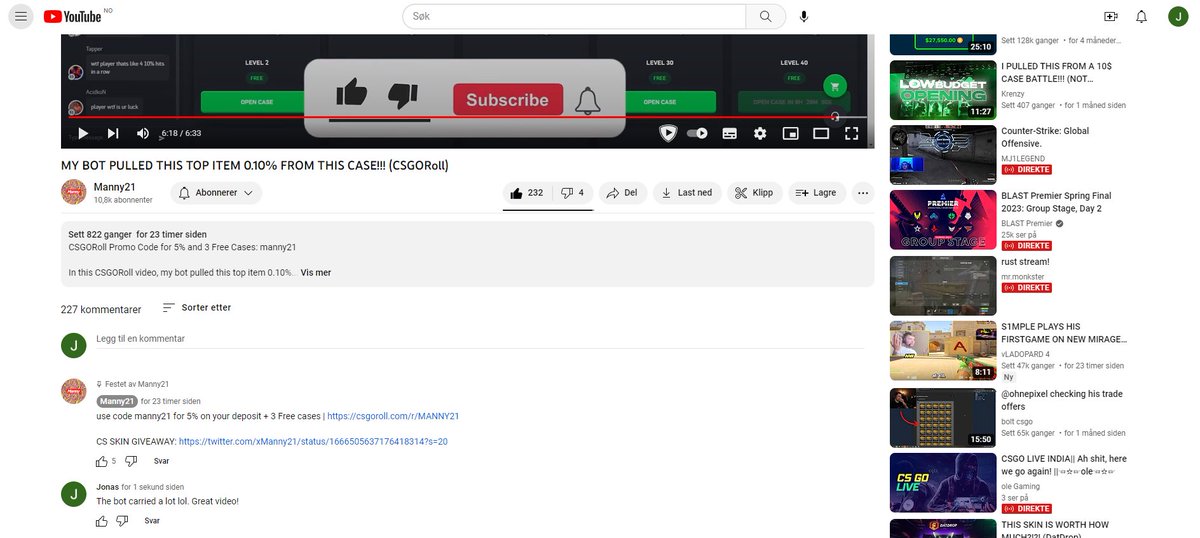Open Jonas commenter name
Screen dimensions: 1200x538
coord(107,487)
